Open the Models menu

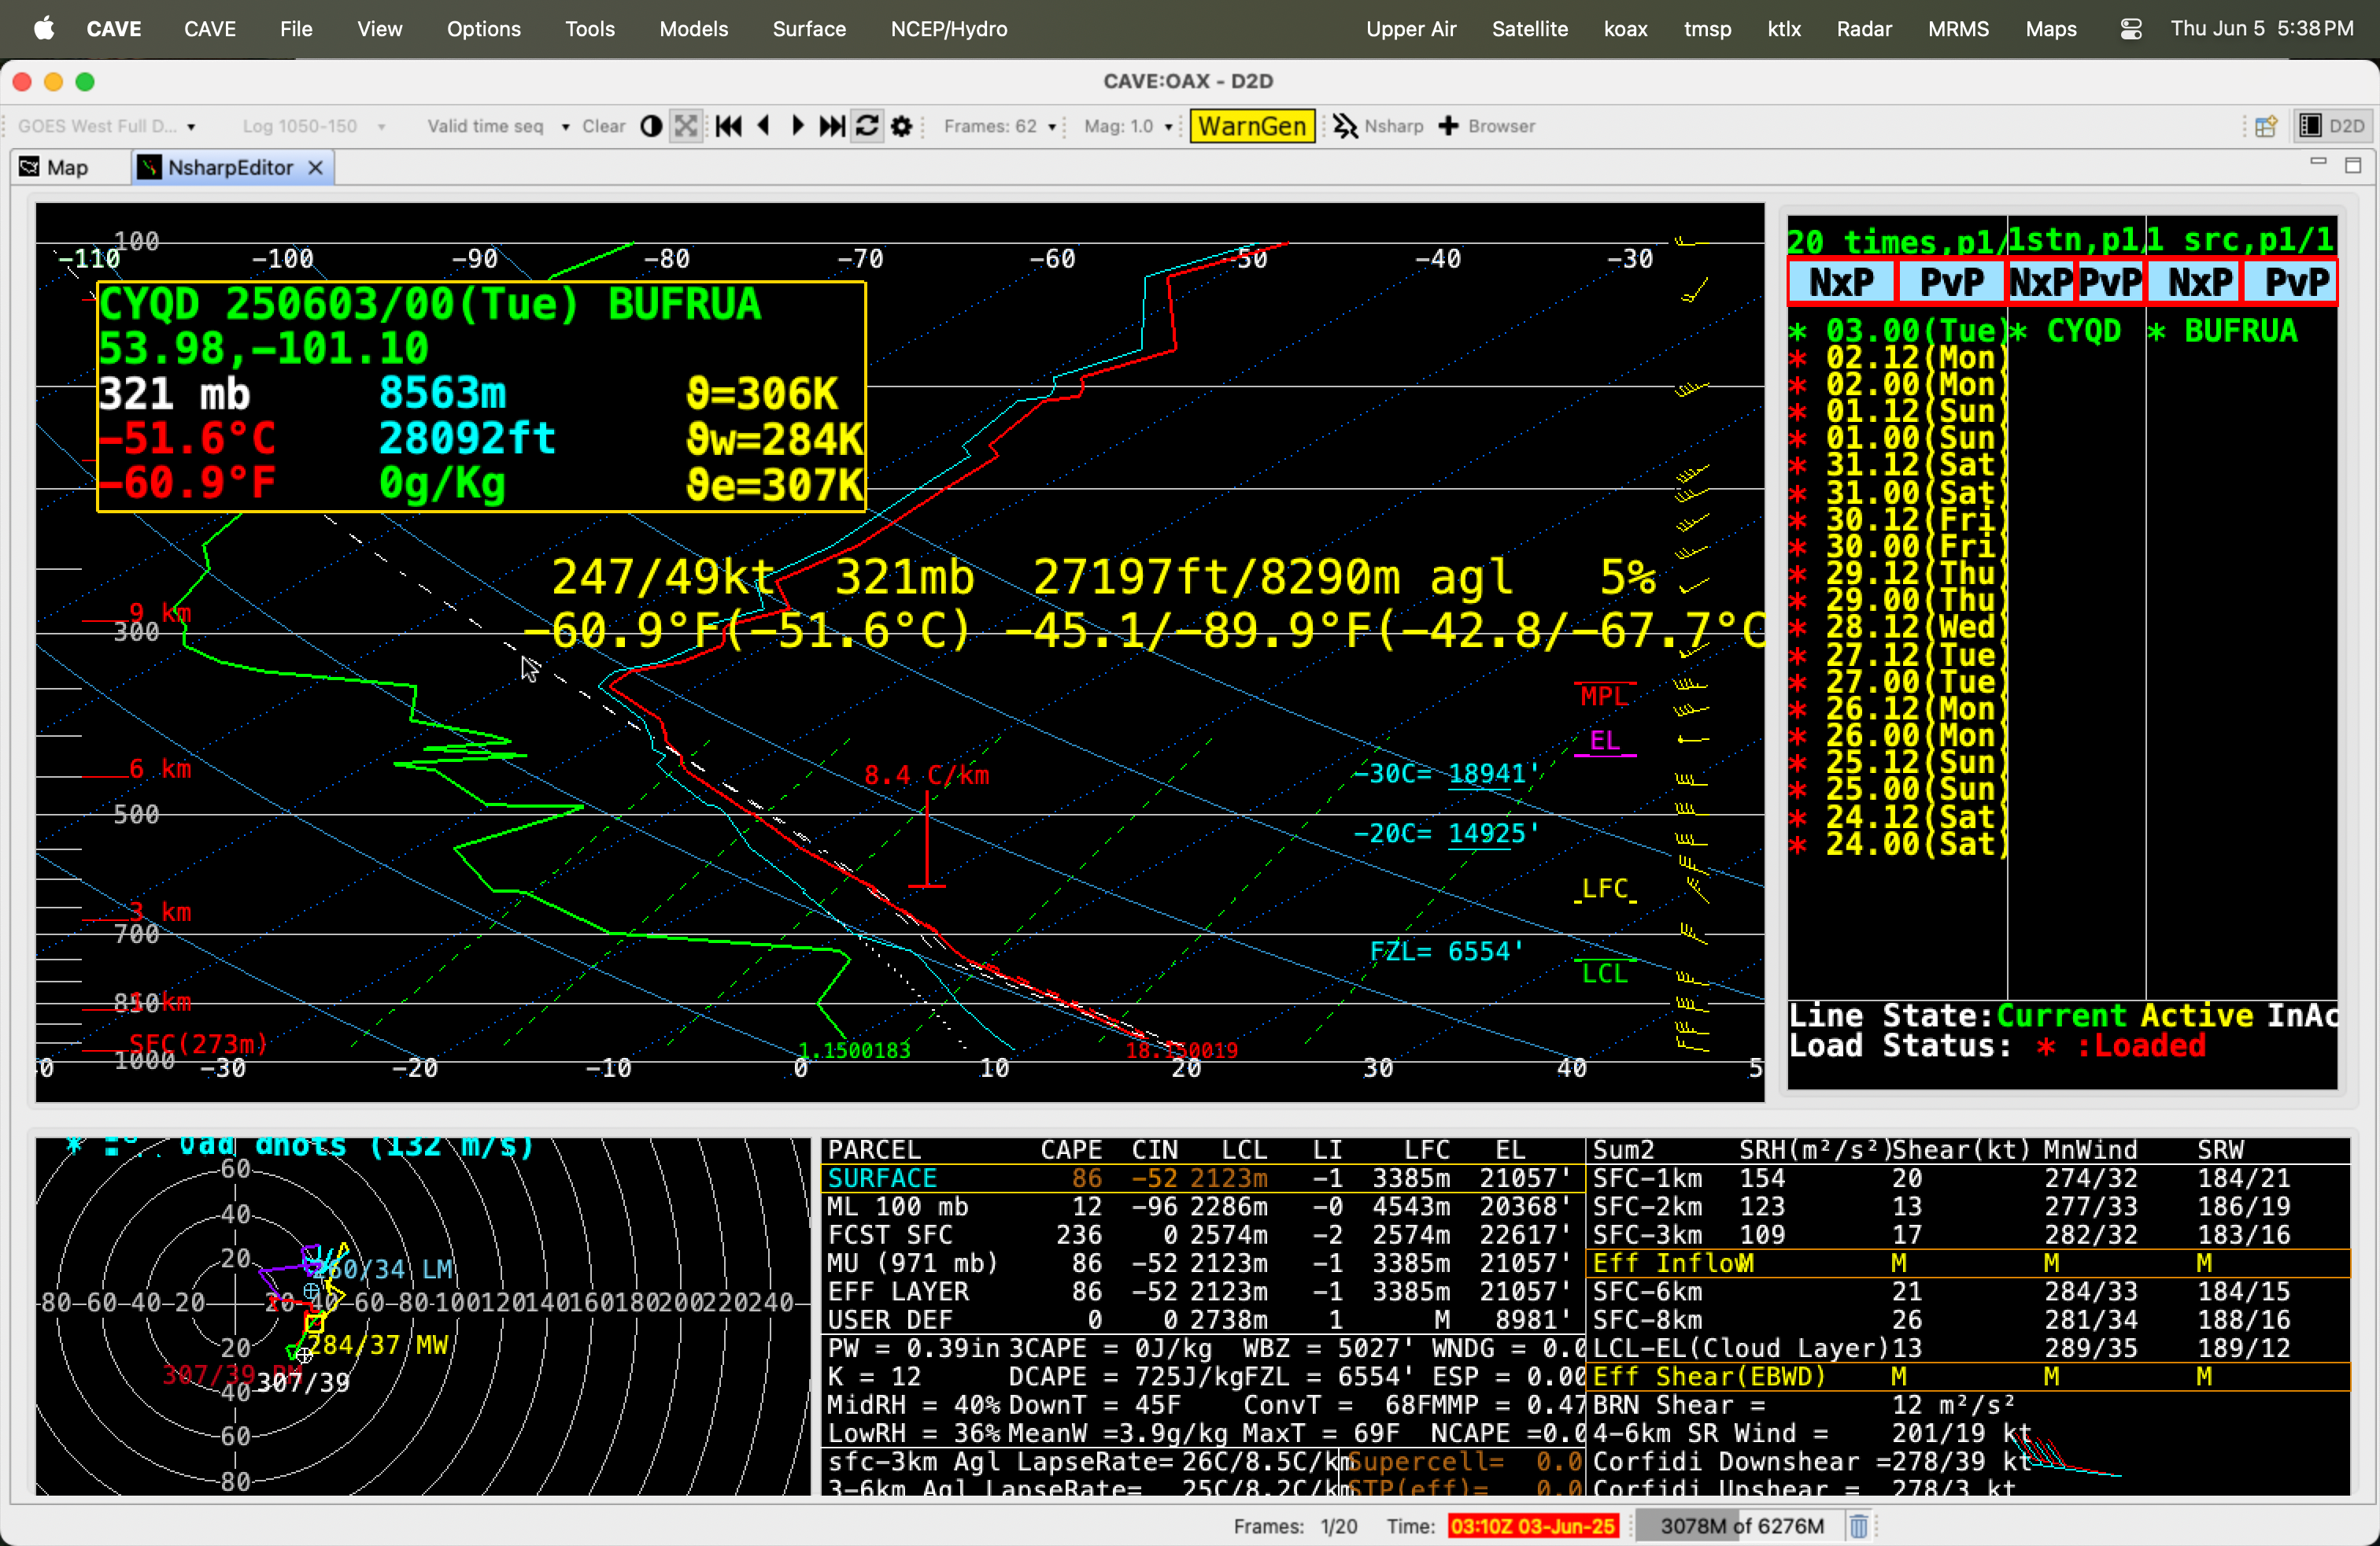694,29
